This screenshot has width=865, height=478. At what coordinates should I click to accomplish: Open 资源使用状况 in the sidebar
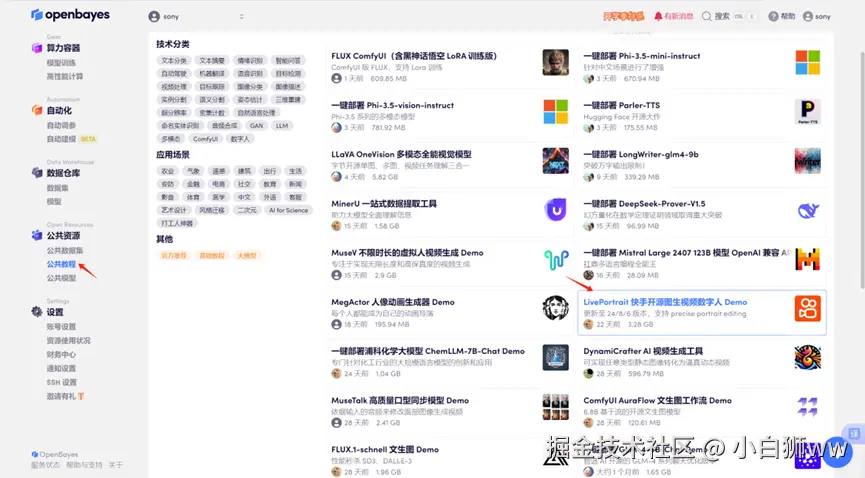[x=68, y=341]
